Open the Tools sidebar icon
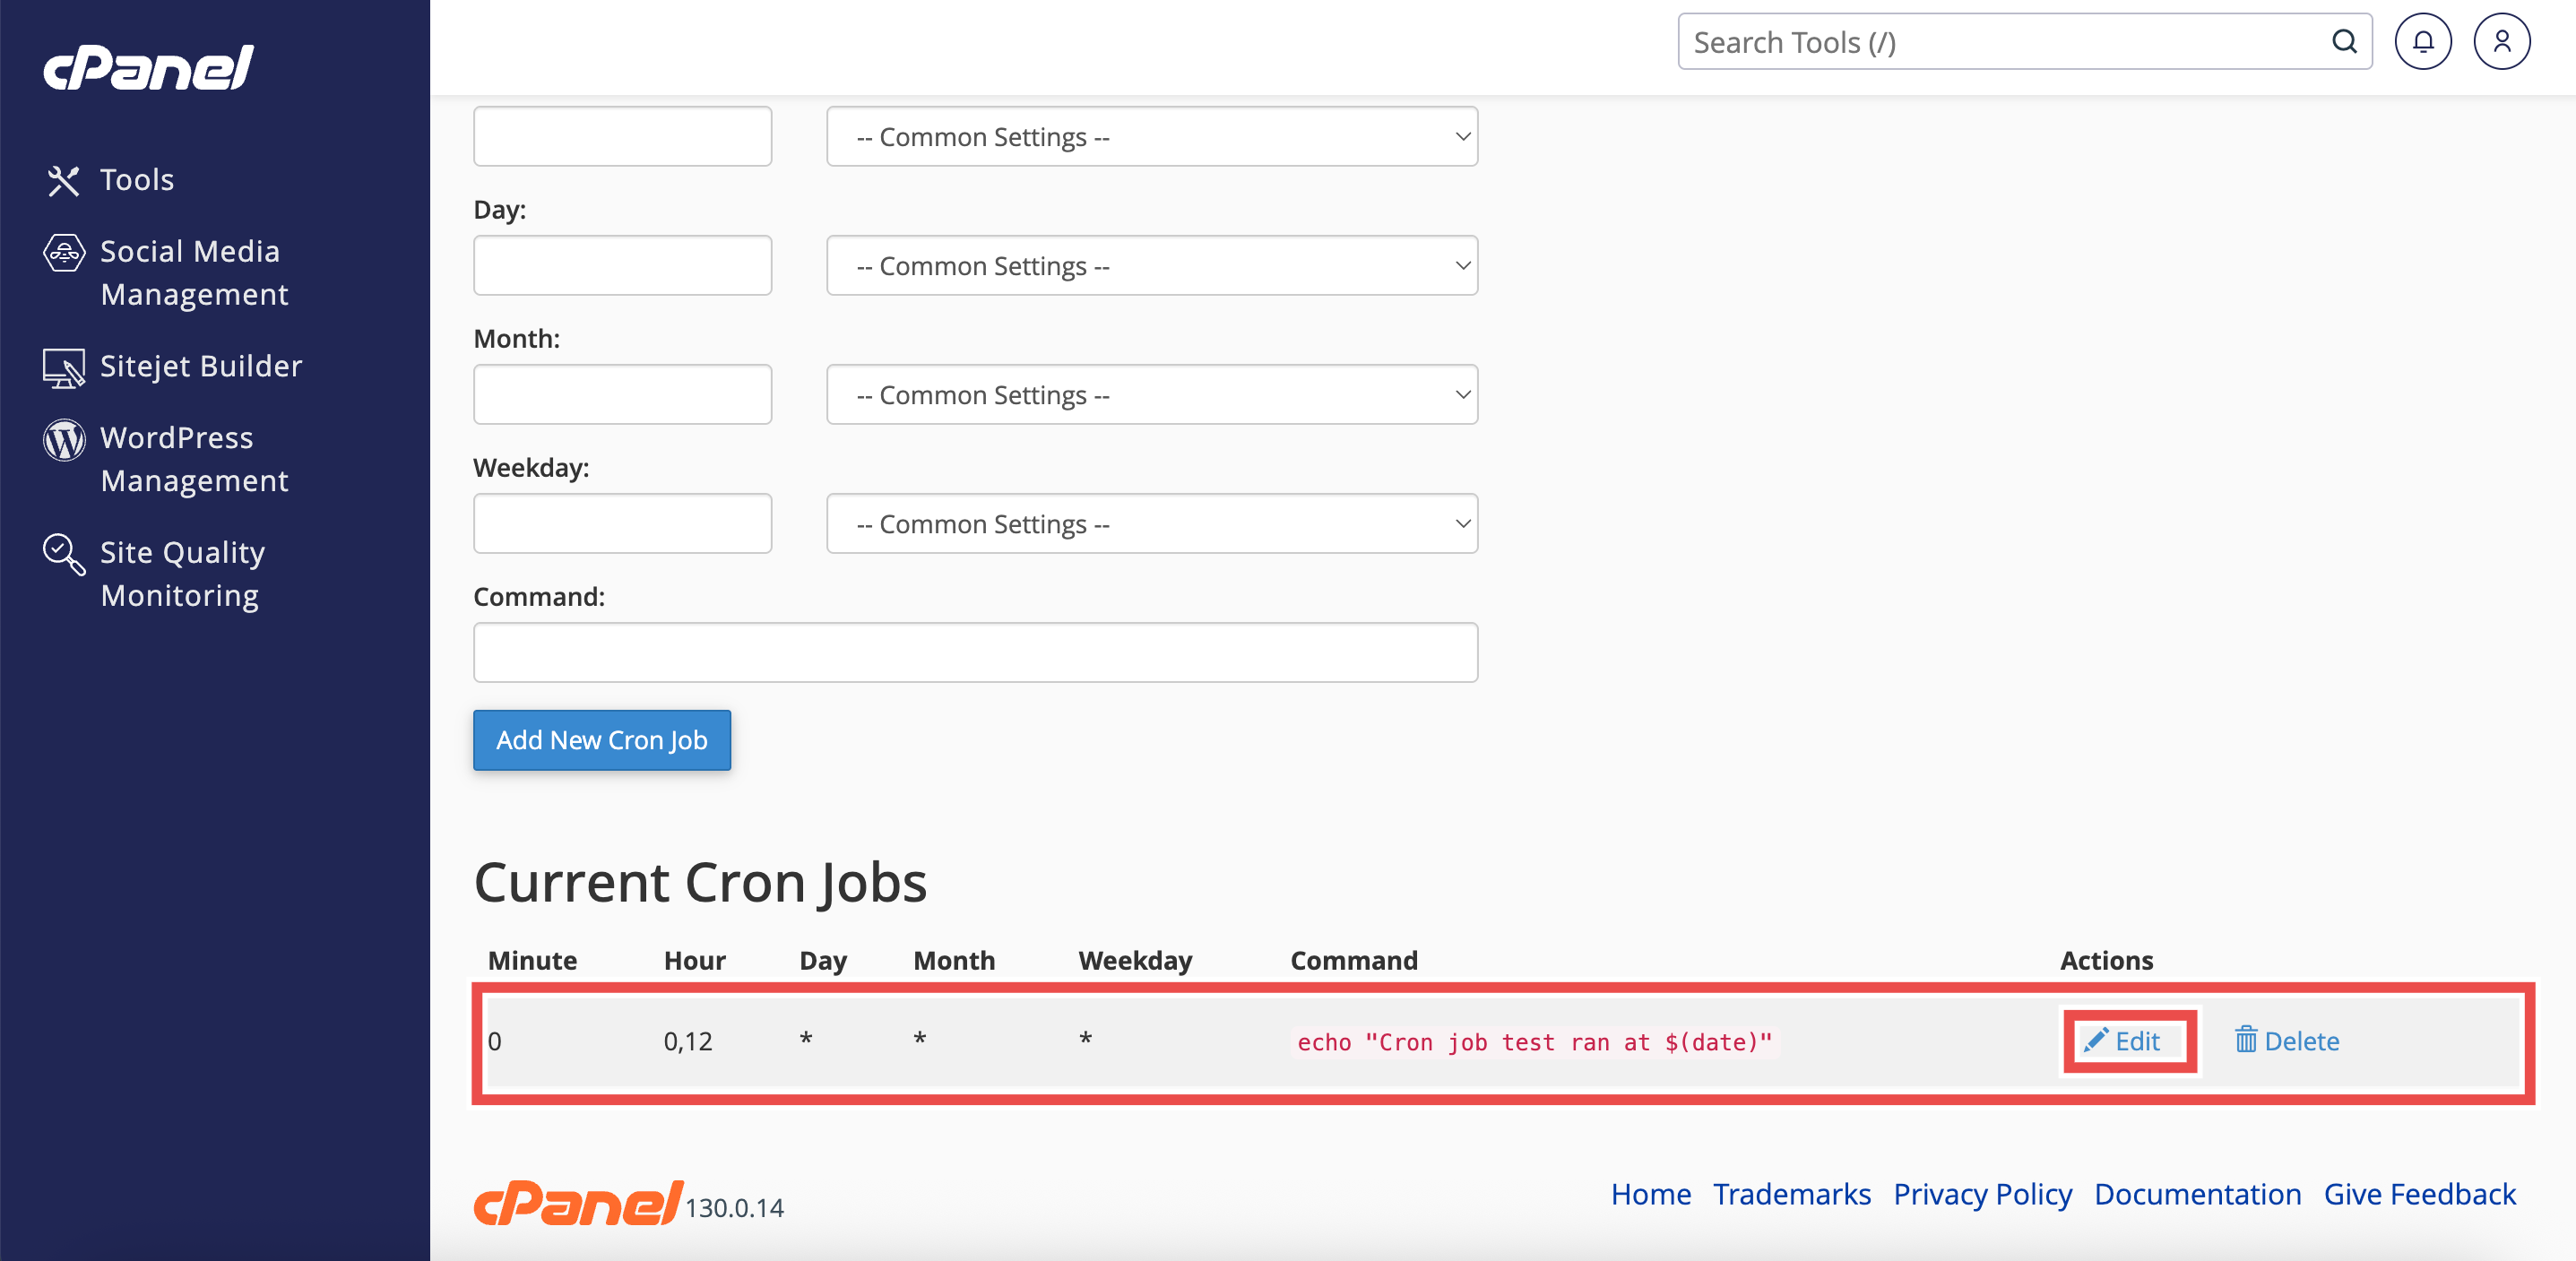 coord(63,180)
